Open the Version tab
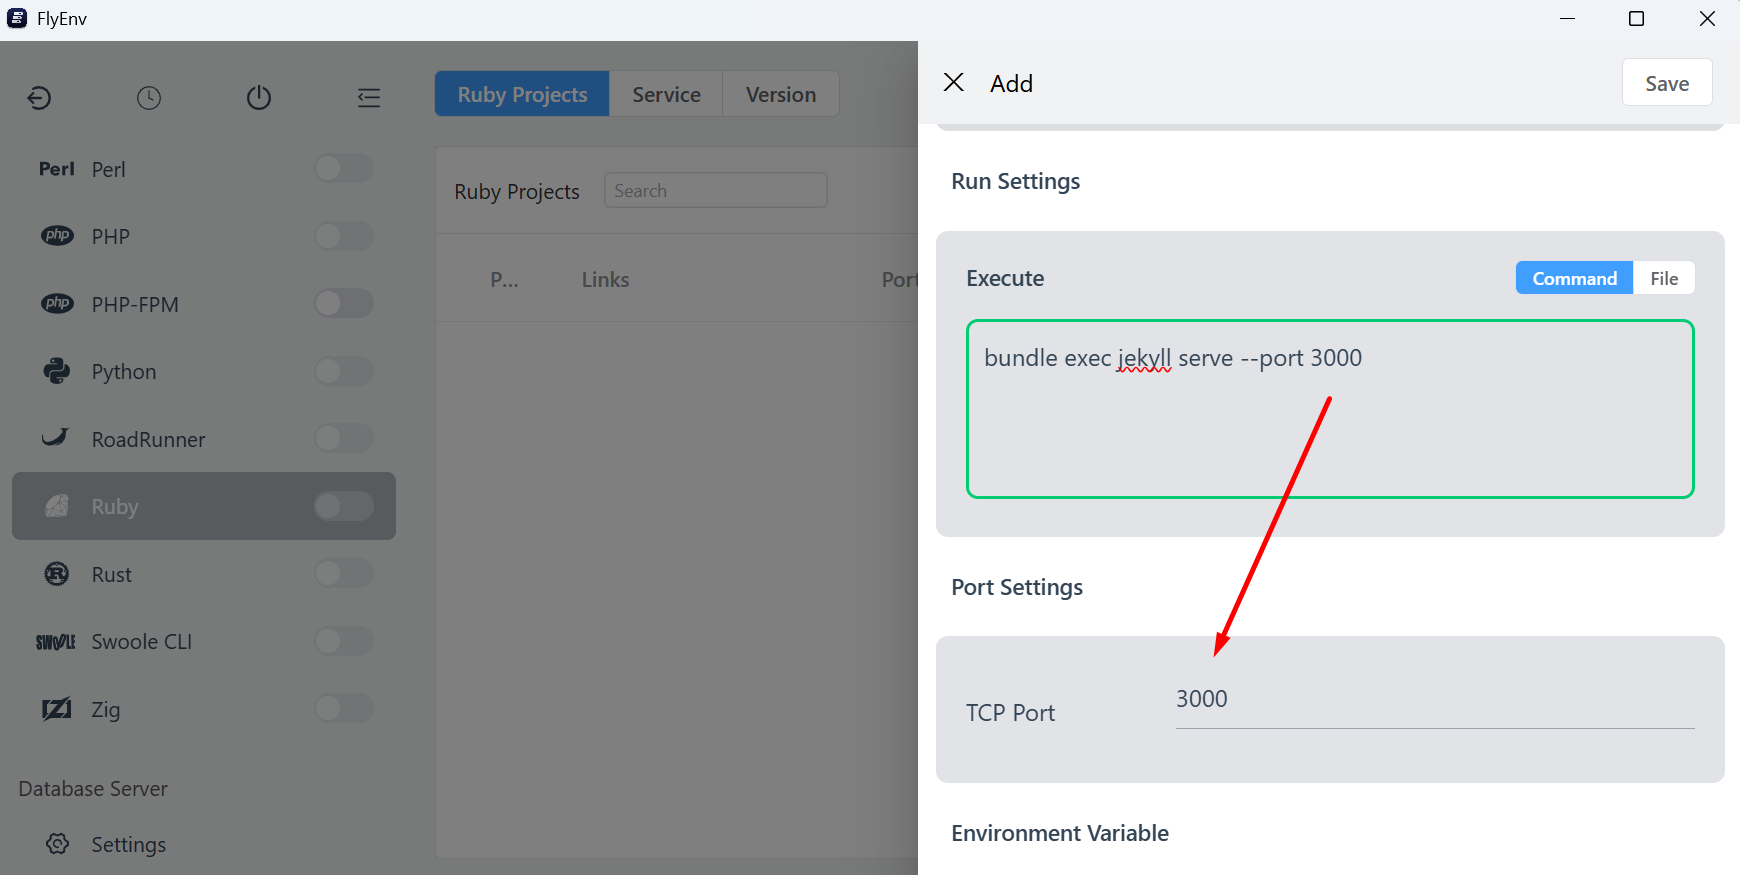1740x875 pixels. [x=781, y=94]
